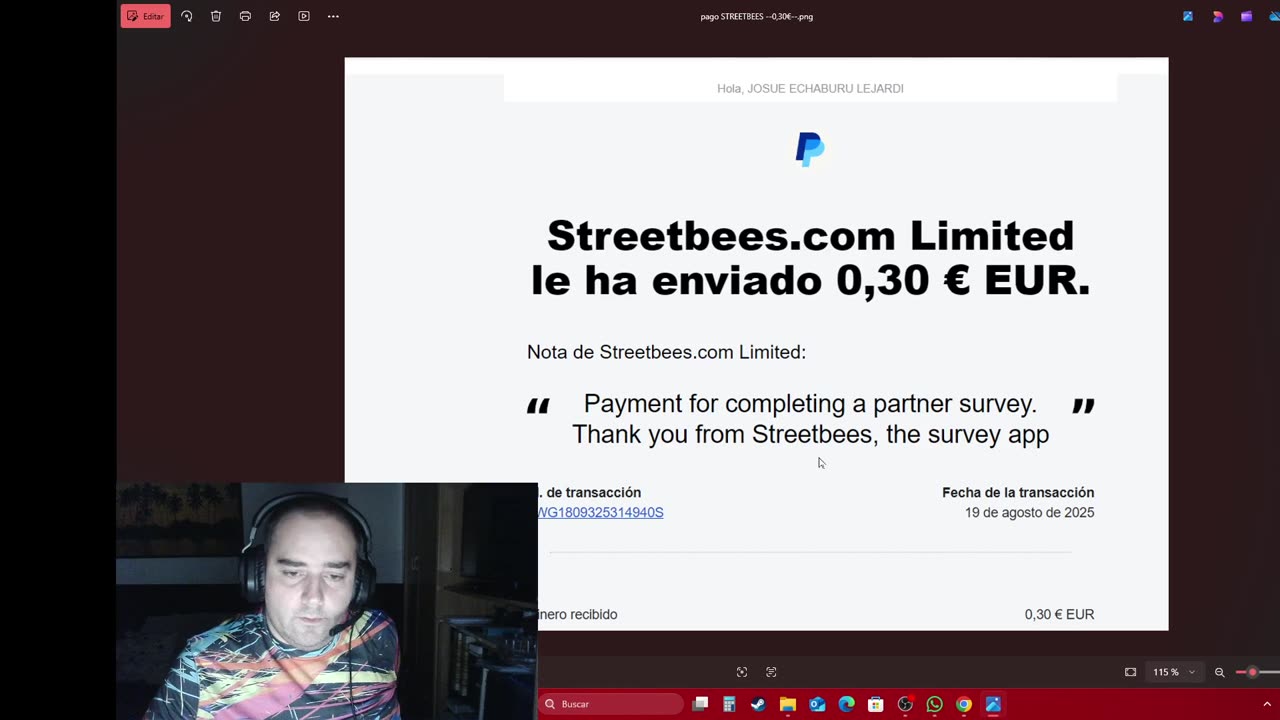Share the image via the share icon
This screenshot has height=720, width=1280.
[274, 16]
